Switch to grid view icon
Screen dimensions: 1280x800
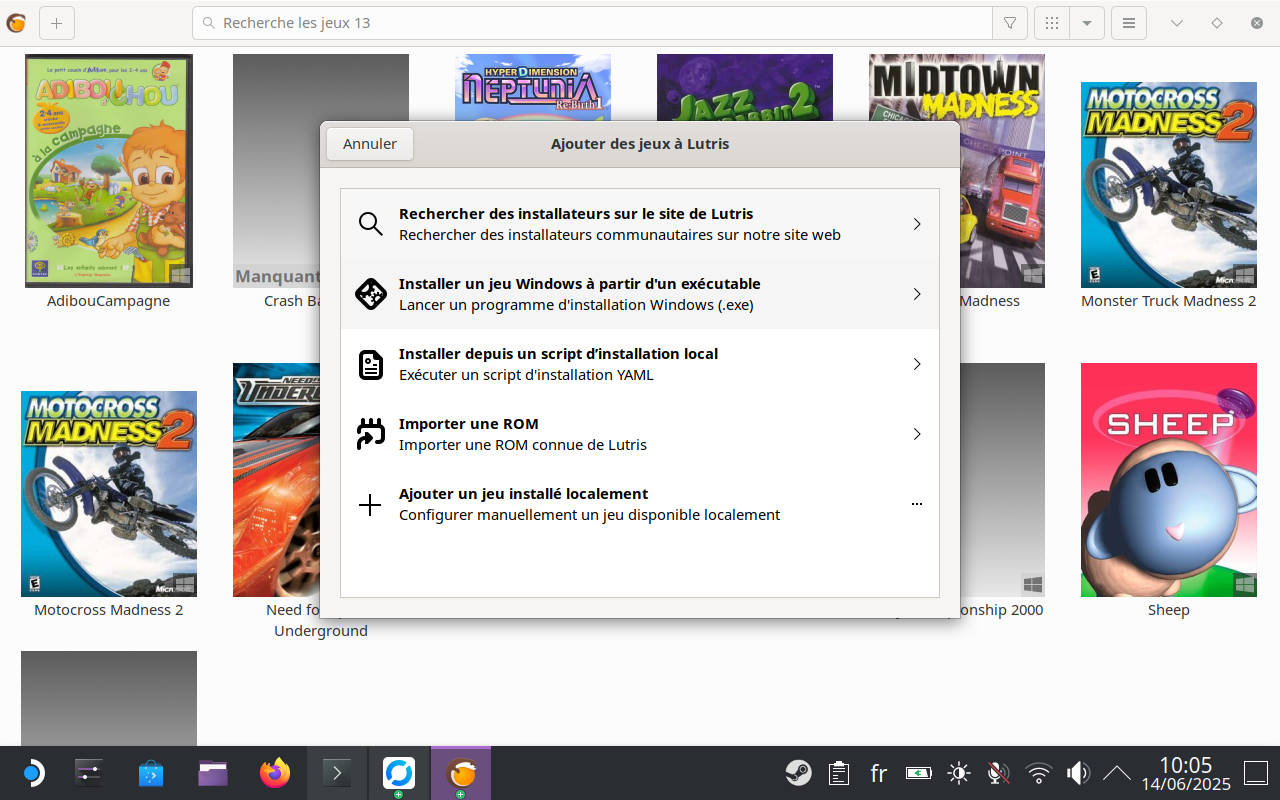tap(1052, 23)
